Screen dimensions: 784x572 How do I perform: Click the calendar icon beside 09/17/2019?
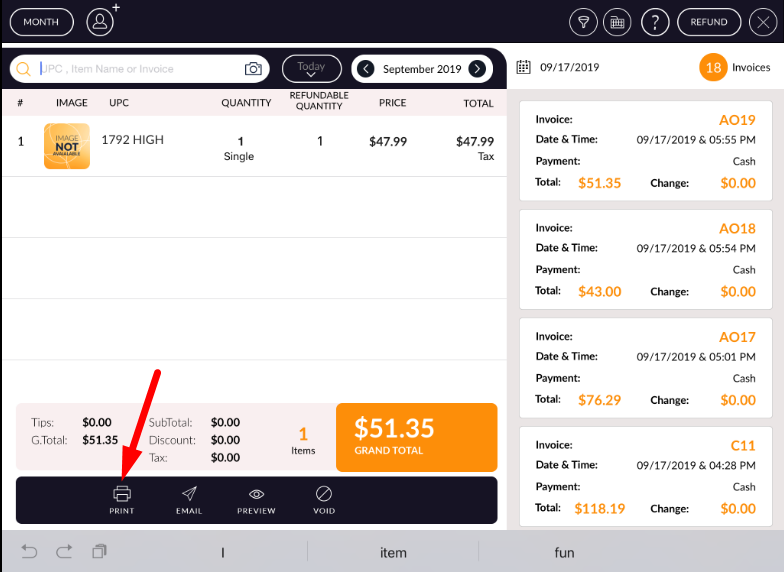pos(523,67)
